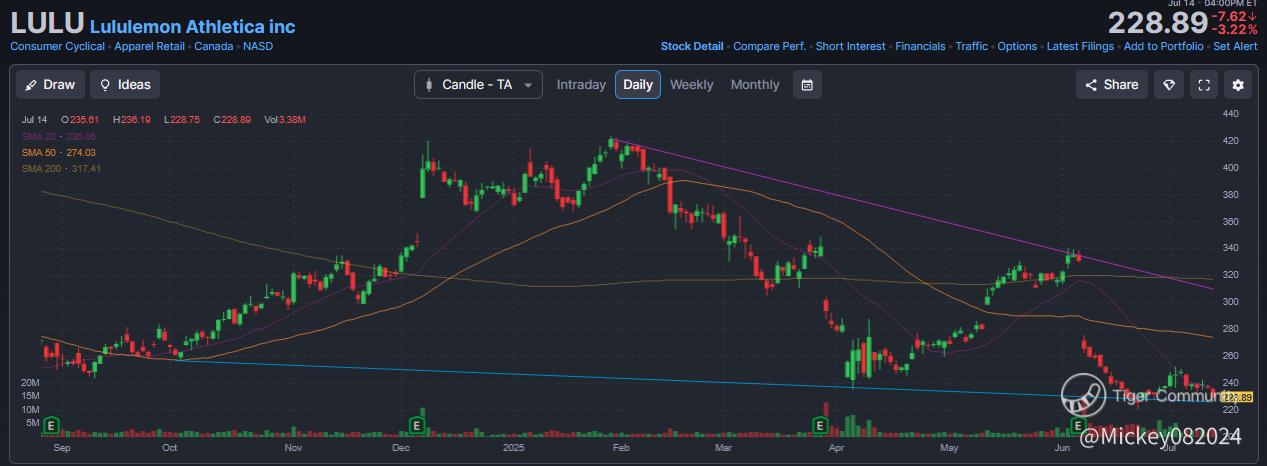
Task: Click the lightbulb icon in Ideas button
Action: 105,85
